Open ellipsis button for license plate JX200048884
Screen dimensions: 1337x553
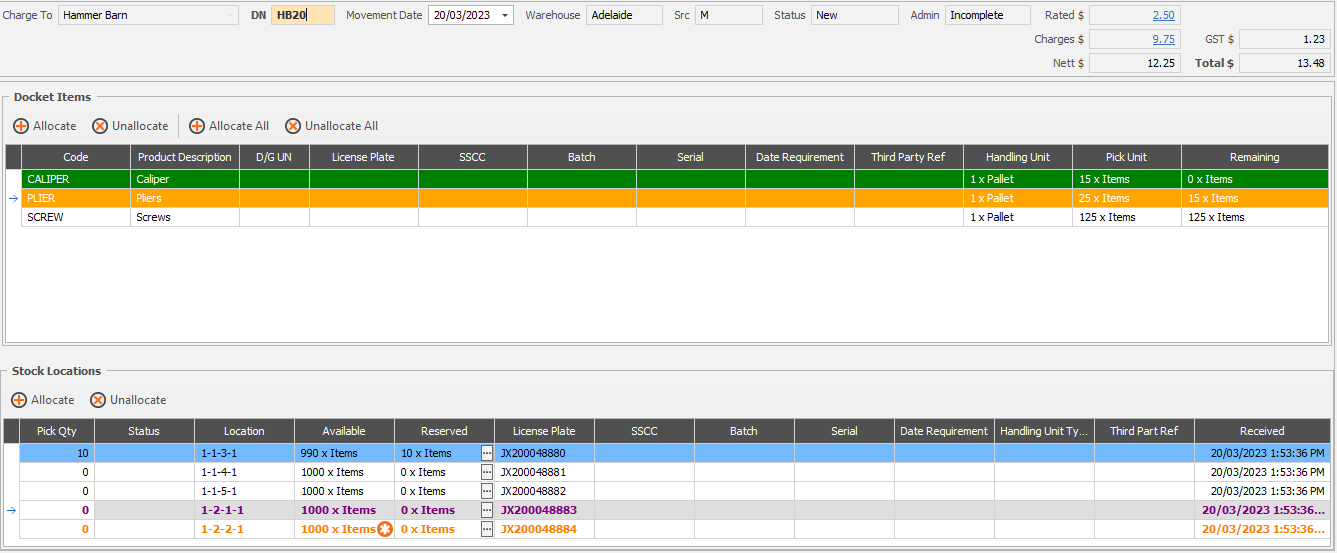pos(487,529)
